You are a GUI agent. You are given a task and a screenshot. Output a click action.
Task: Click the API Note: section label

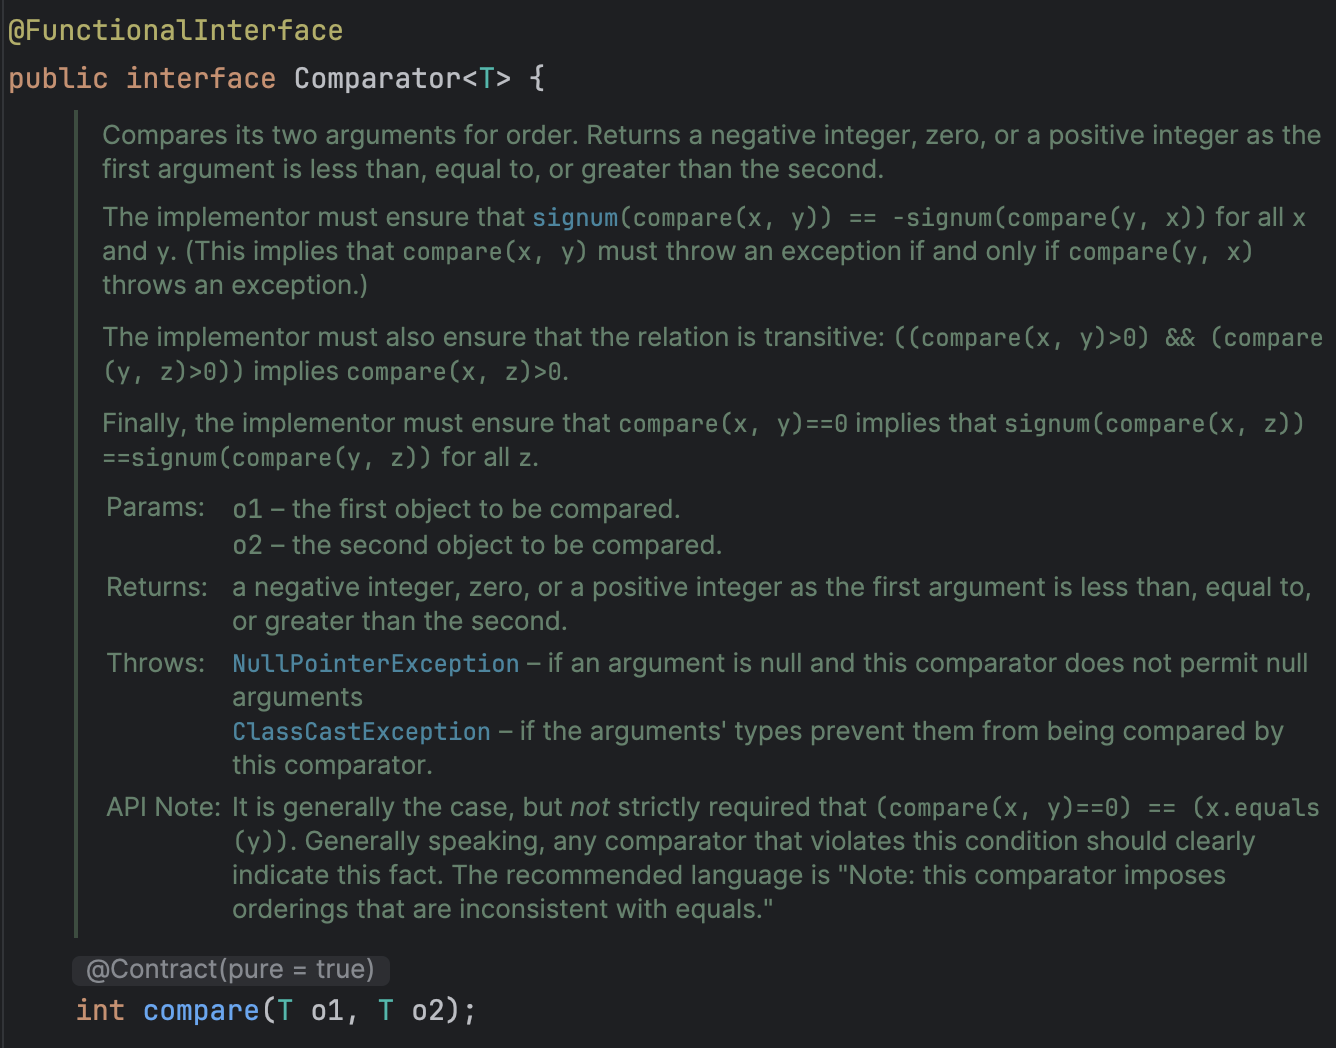[x=163, y=807]
